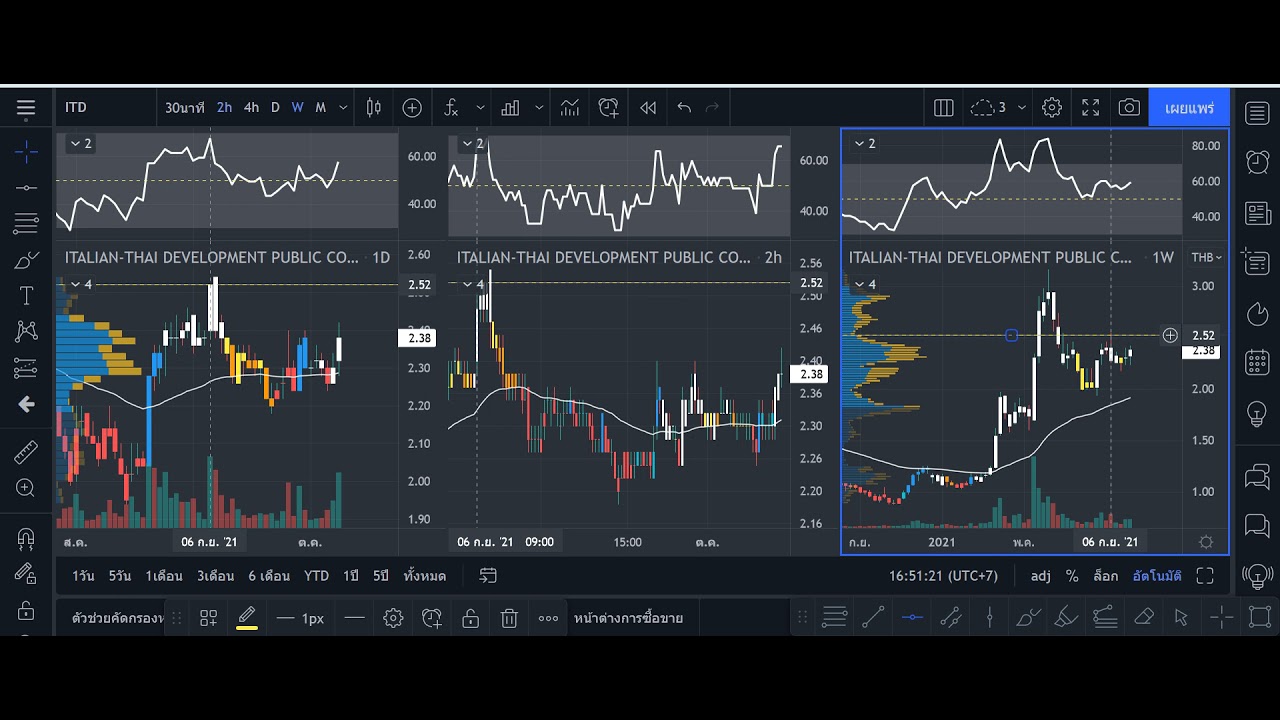Select the crosshair cursor tool
This screenshot has width=1280, height=720.
pos(26,152)
